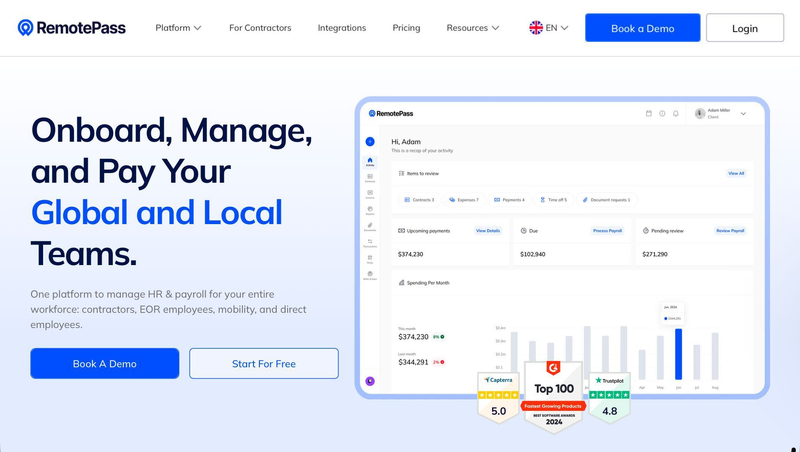Image resolution: width=800 pixels, height=452 pixels.
Task: Open the Transactions icon in dashboard sidebar
Action: click(370, 243)
